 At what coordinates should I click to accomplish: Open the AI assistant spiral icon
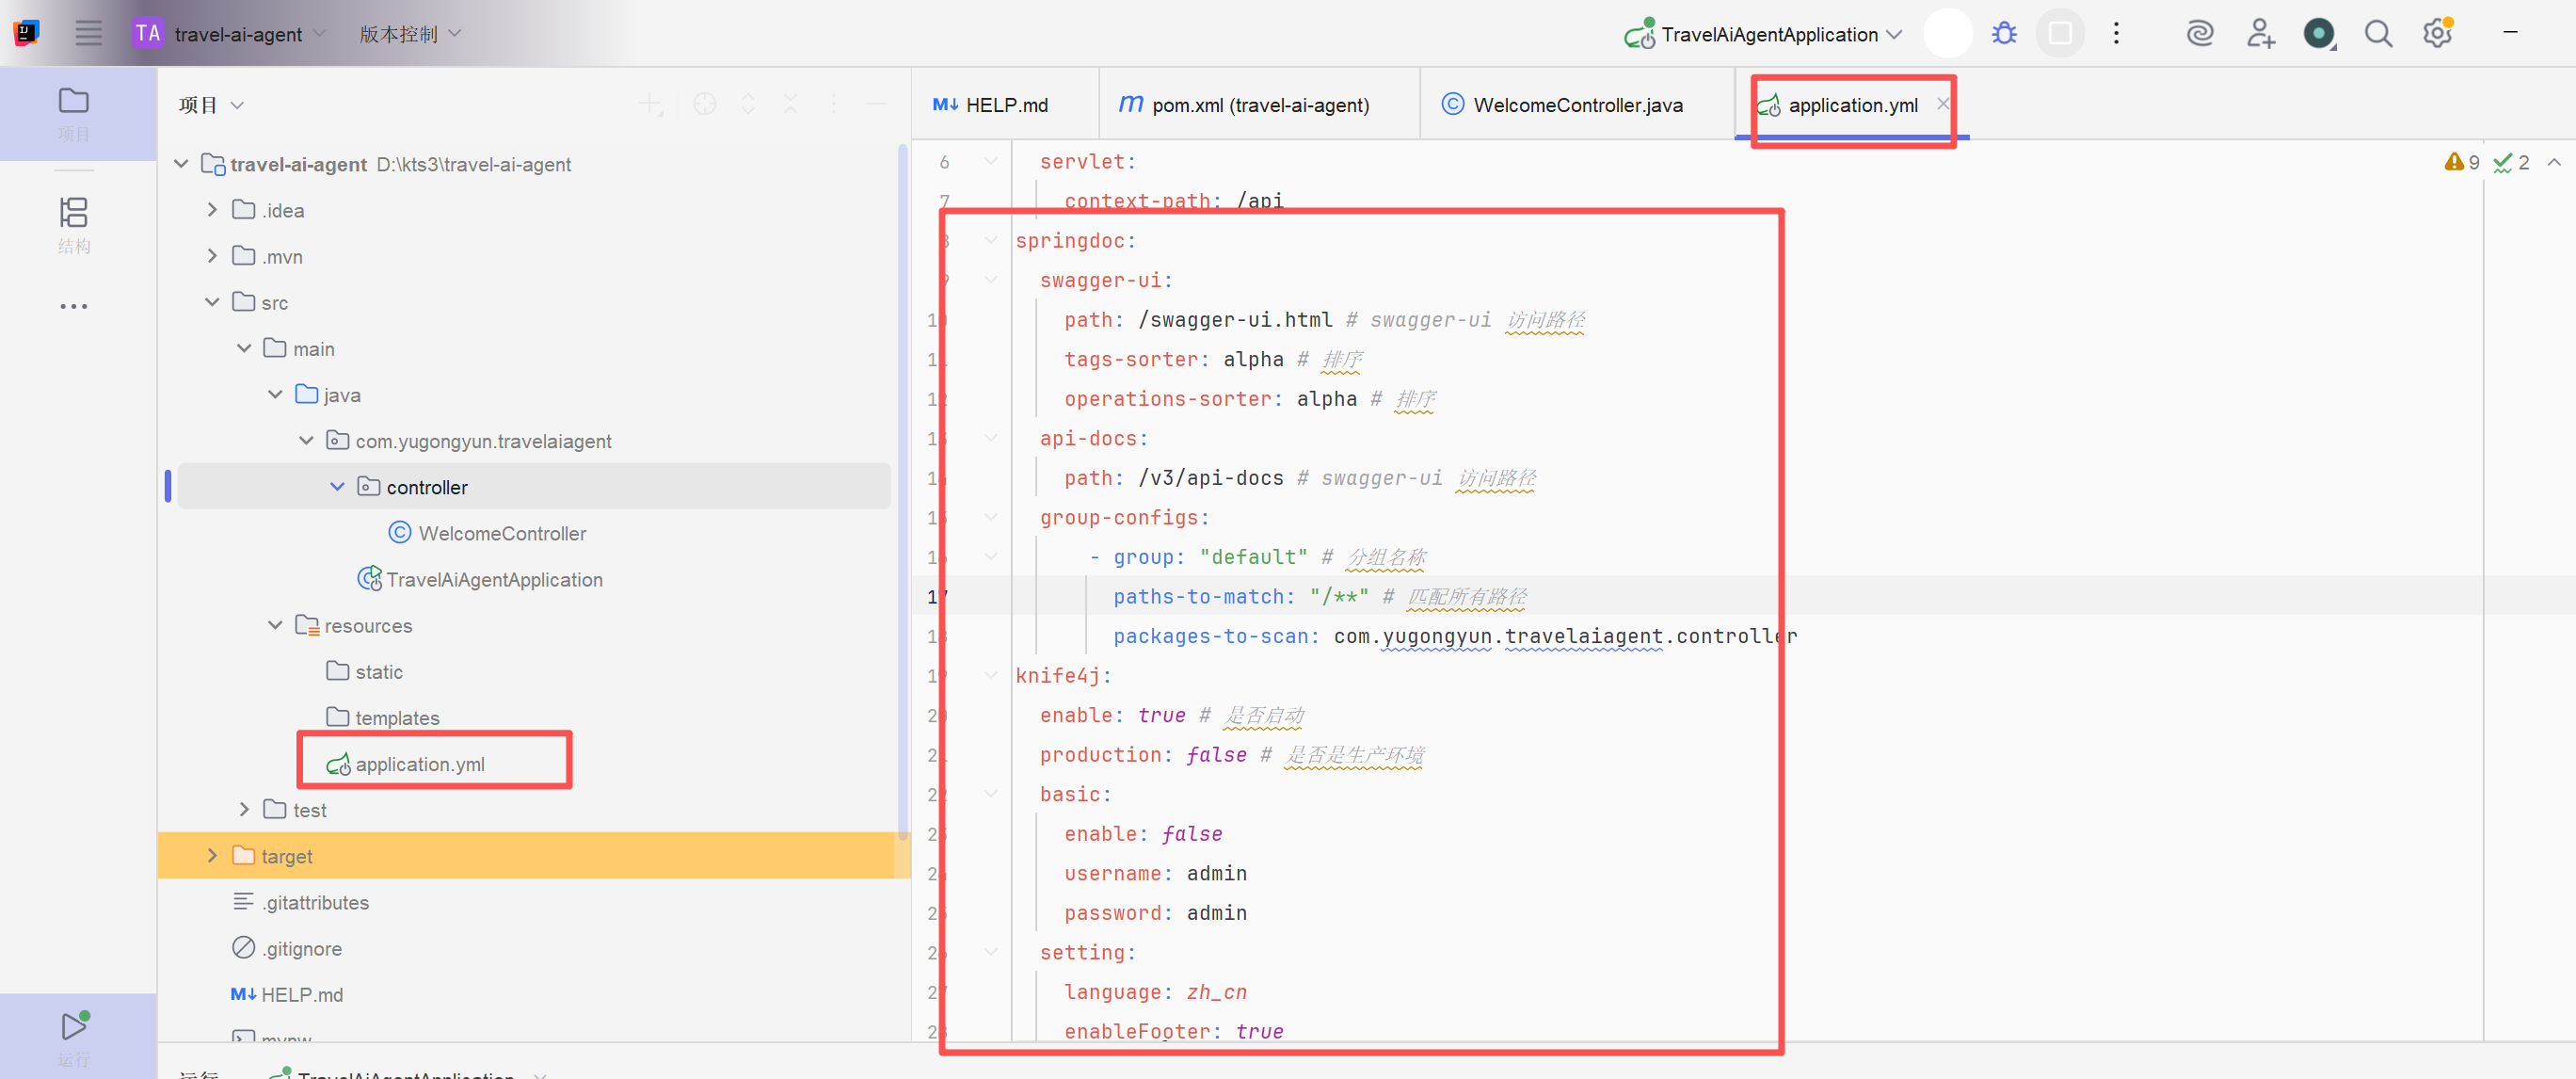[x=2200, y=34]
